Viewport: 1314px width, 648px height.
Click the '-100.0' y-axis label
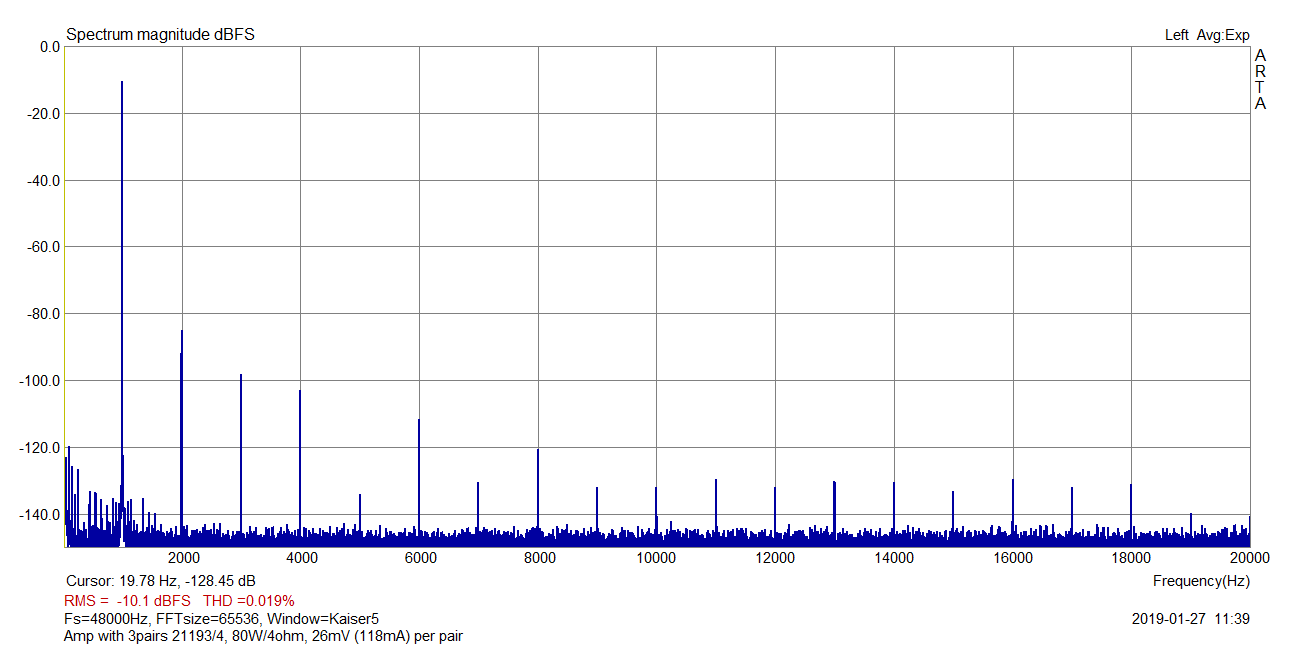coord(40,381)
